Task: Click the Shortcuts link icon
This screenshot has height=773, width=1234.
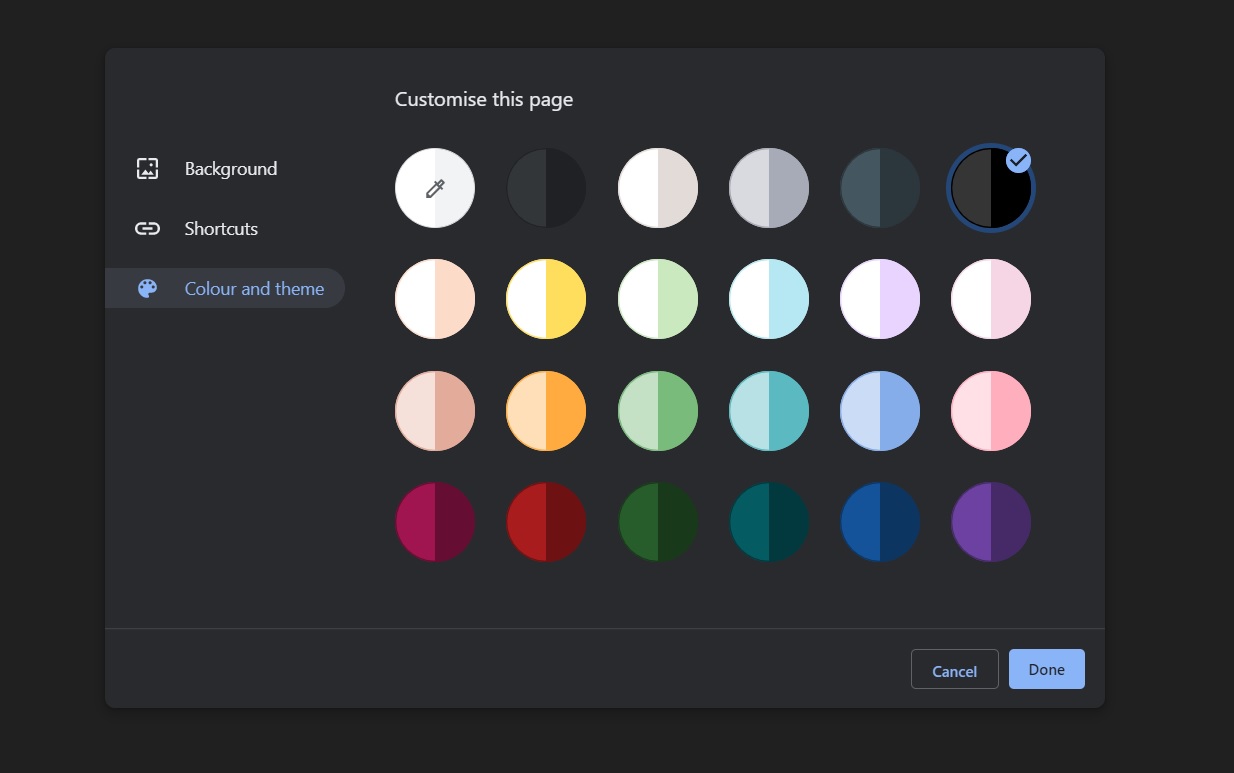Action: tap(147, 229)
